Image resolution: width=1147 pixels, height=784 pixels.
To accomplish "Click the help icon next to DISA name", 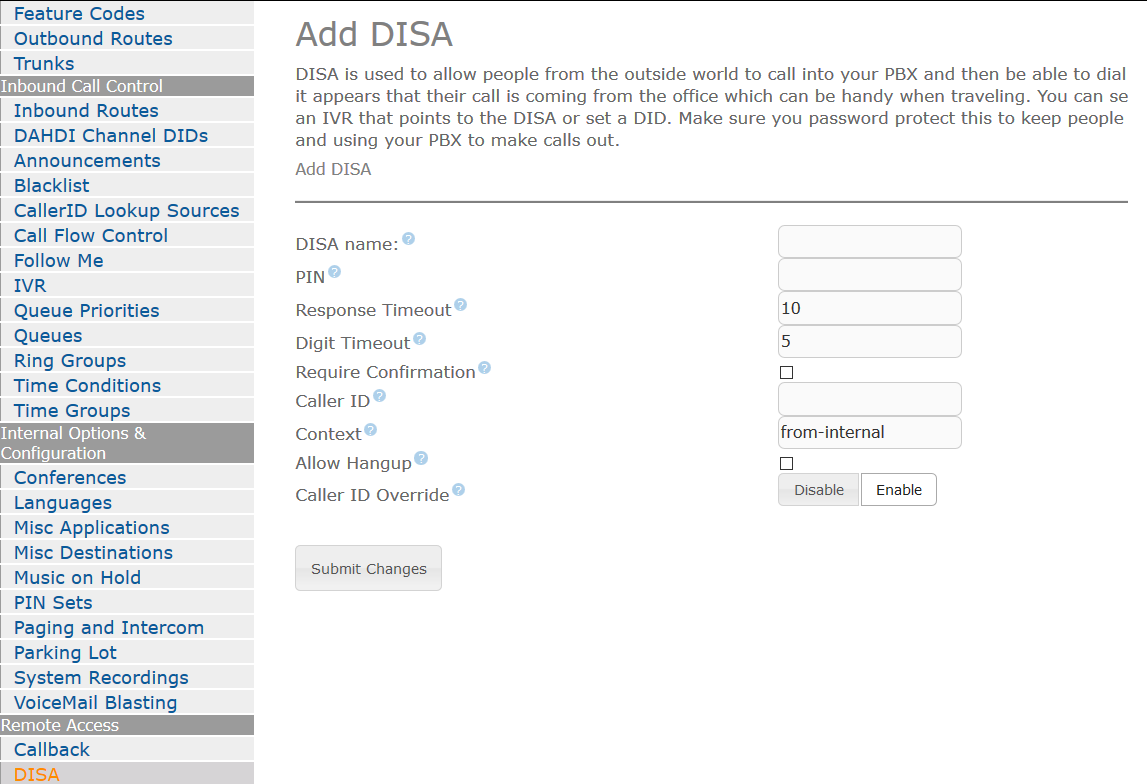I will coord(408,240).
